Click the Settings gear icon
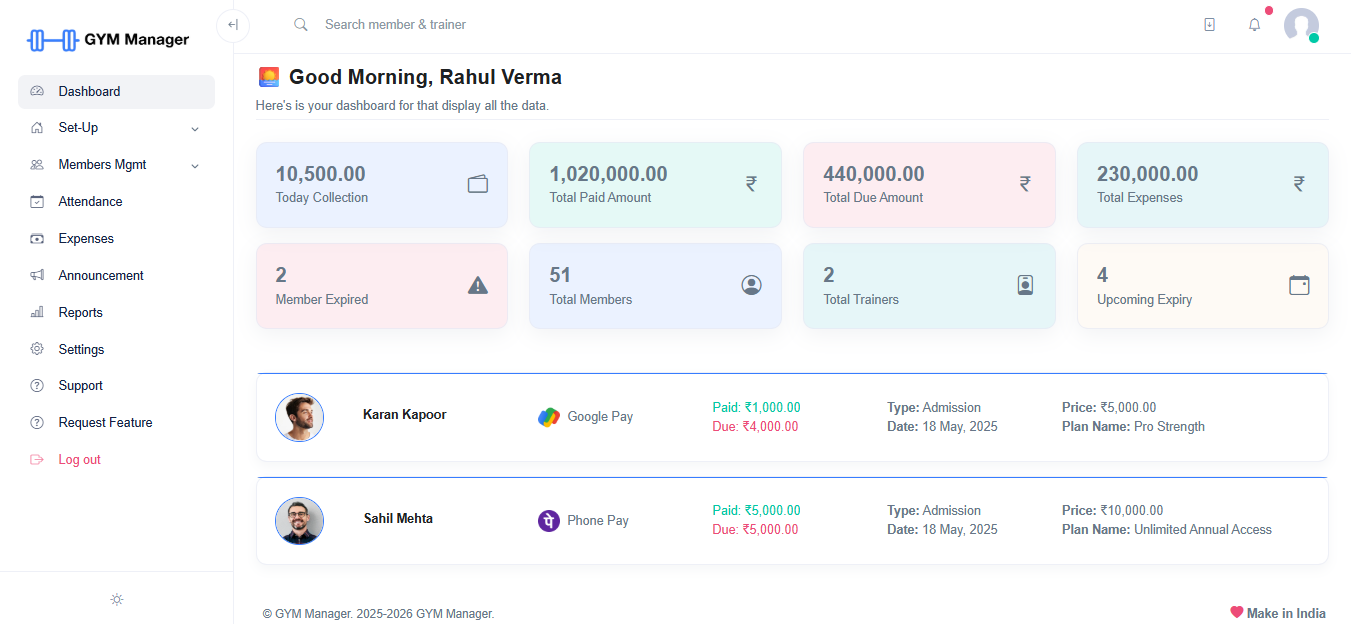This screenshot has height=624, width=1351. (x=37, y=349)
